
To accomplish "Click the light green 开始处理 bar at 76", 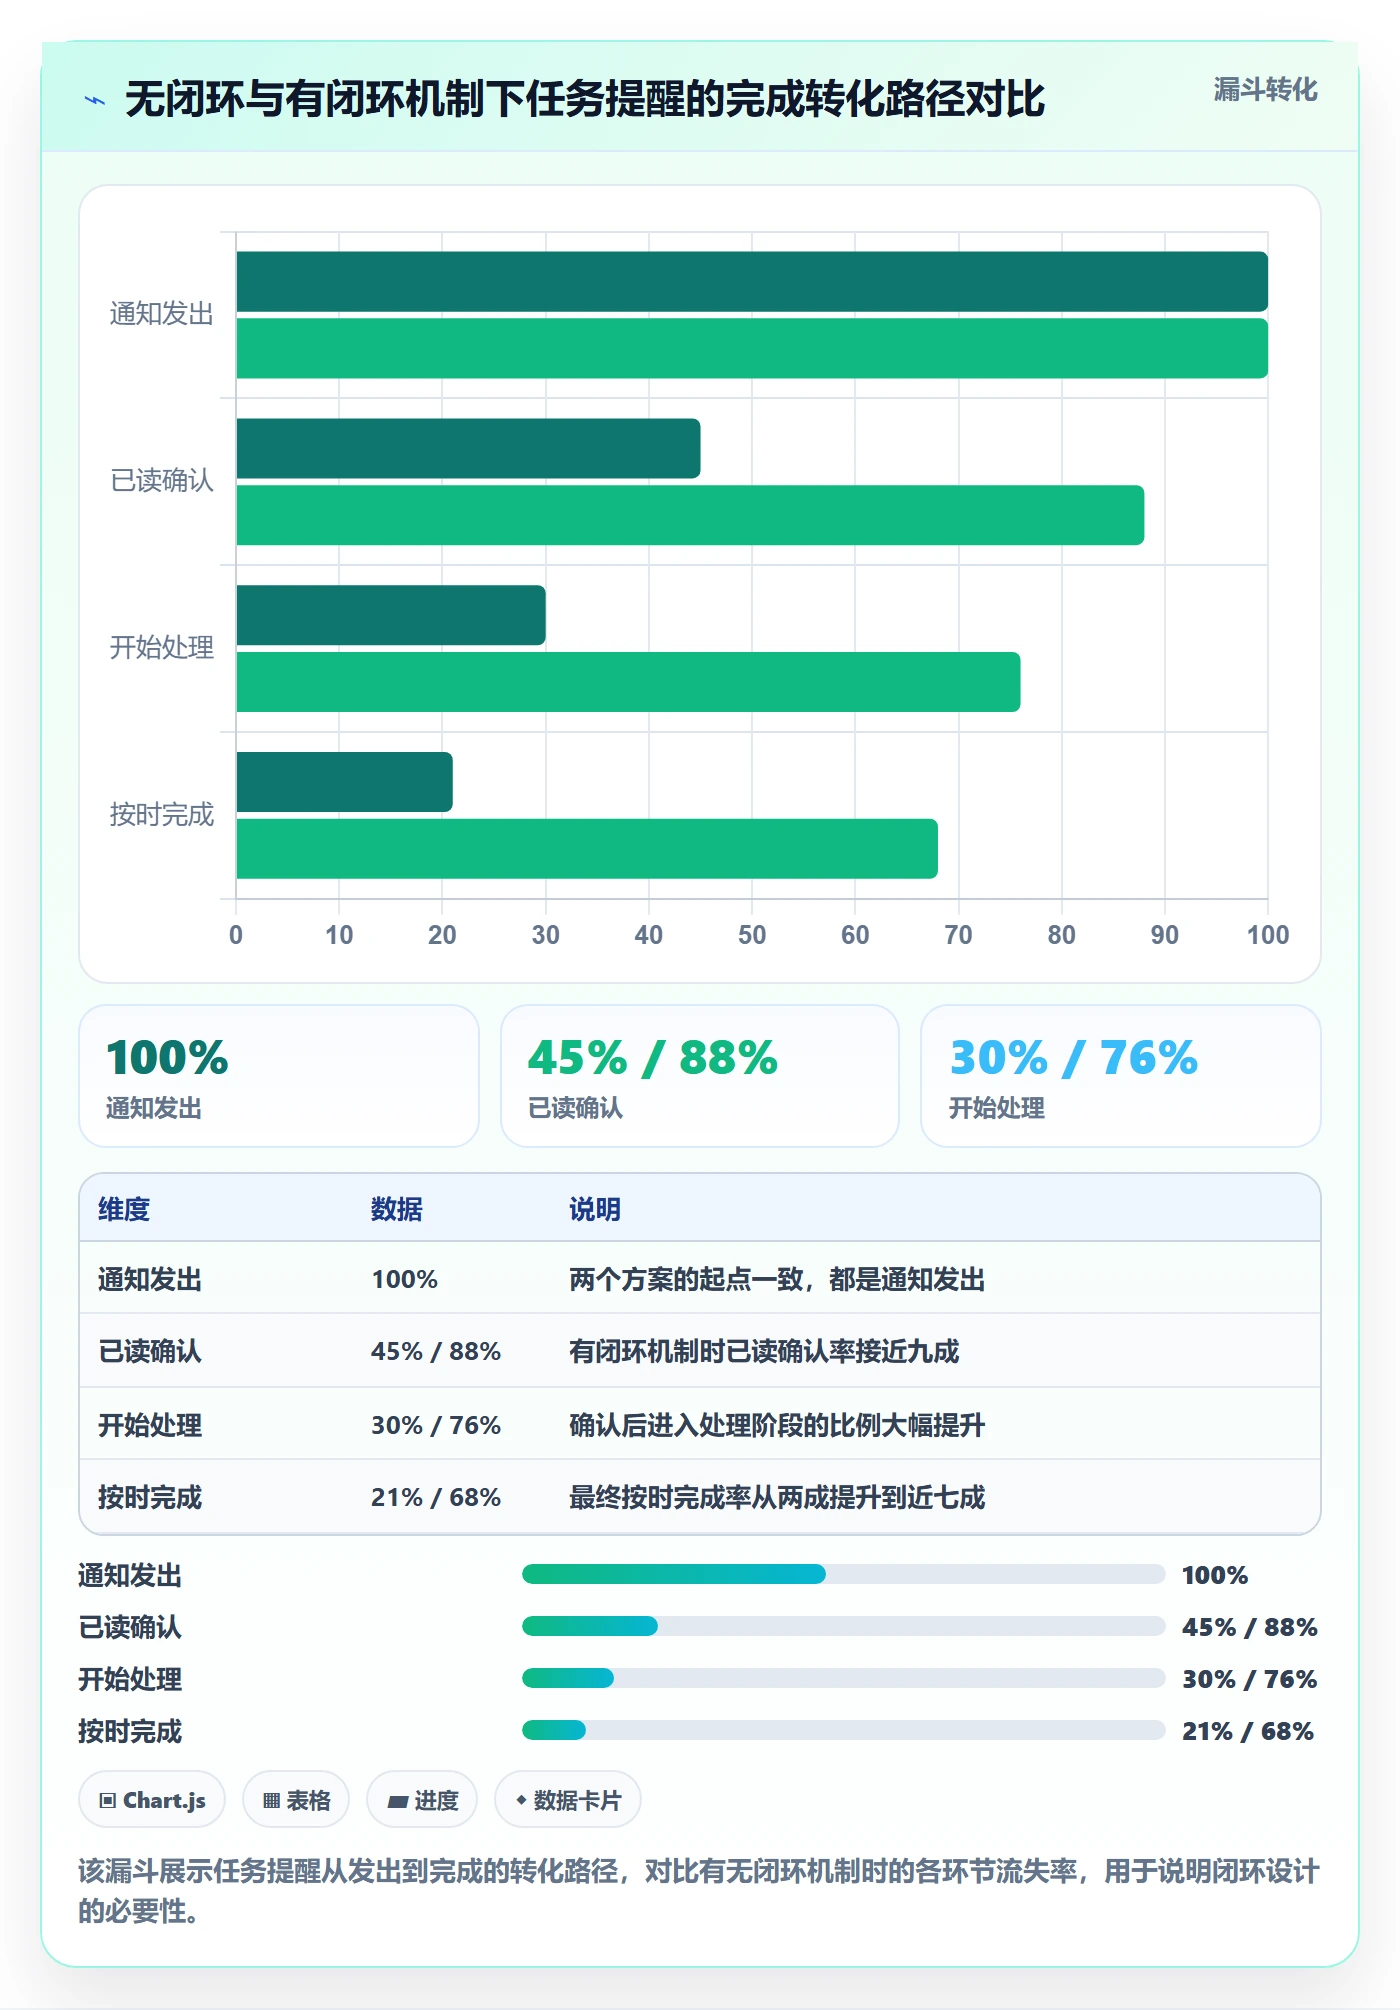I will tap(628, 682).
